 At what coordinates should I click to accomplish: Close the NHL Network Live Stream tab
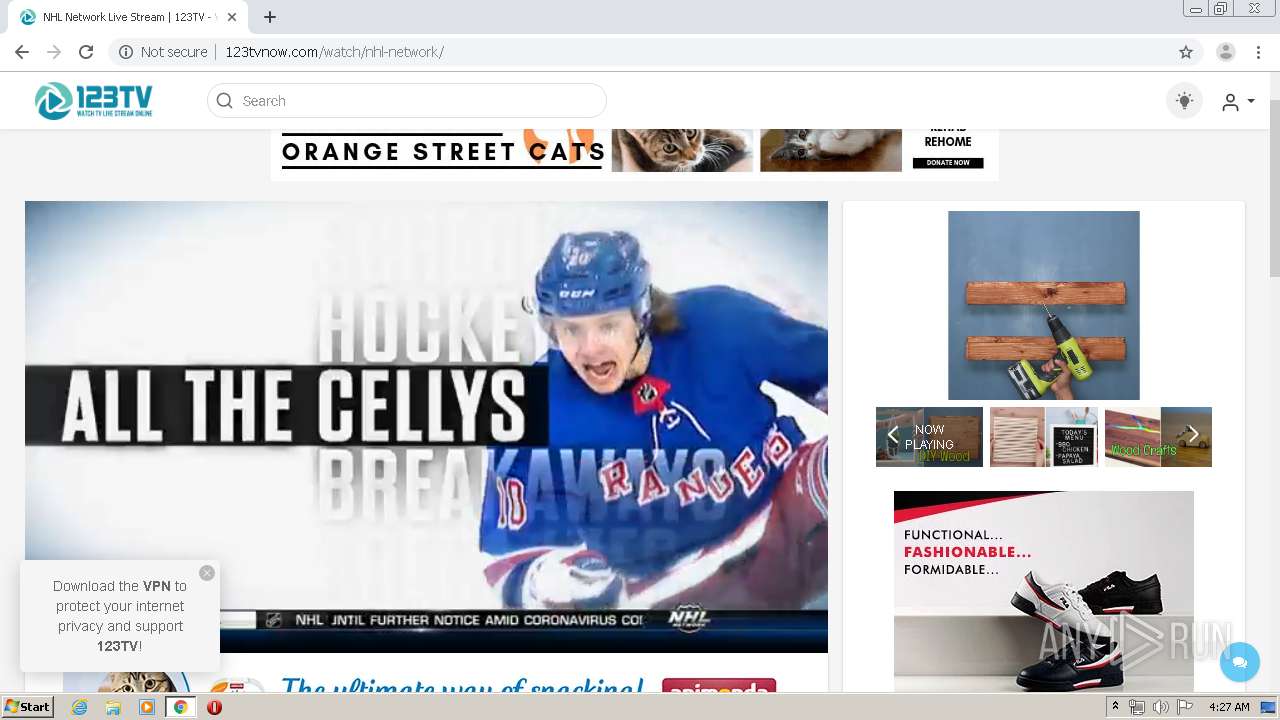click(232, 17)
